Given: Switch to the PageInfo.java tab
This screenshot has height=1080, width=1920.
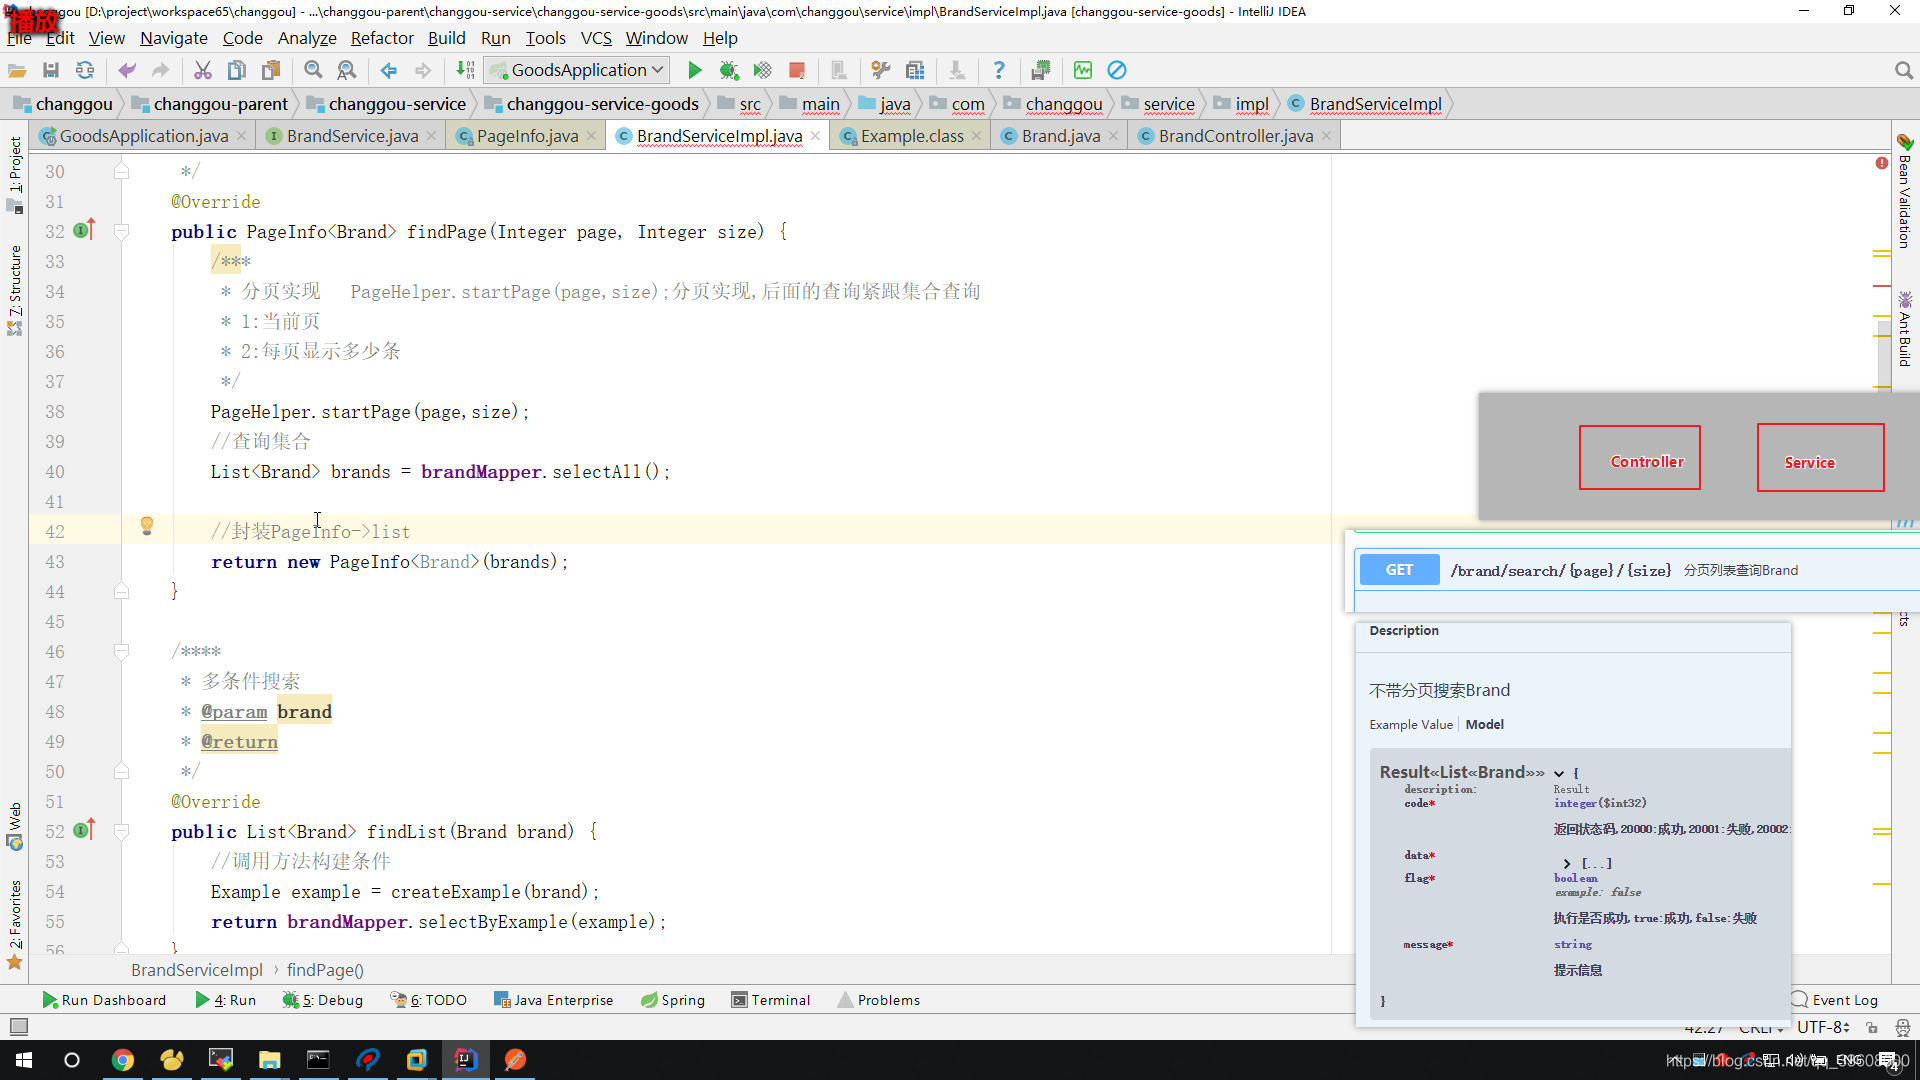Looking at the screenshot, I should coord(527,136).
